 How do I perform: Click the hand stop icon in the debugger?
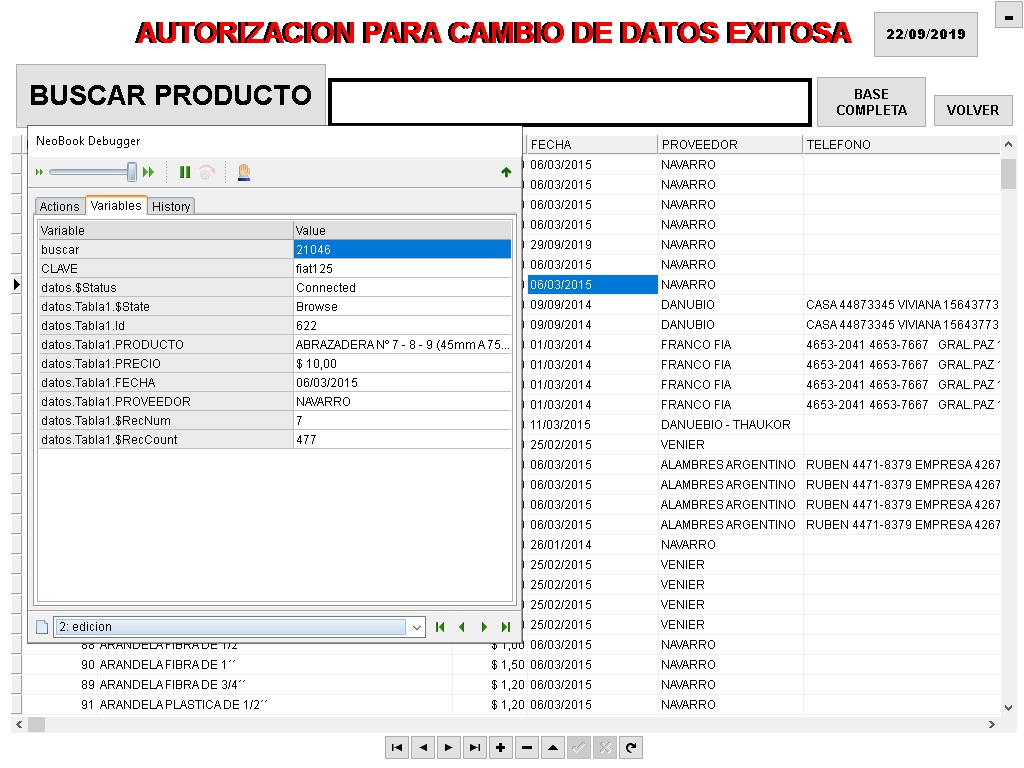[x=244, y=172]
